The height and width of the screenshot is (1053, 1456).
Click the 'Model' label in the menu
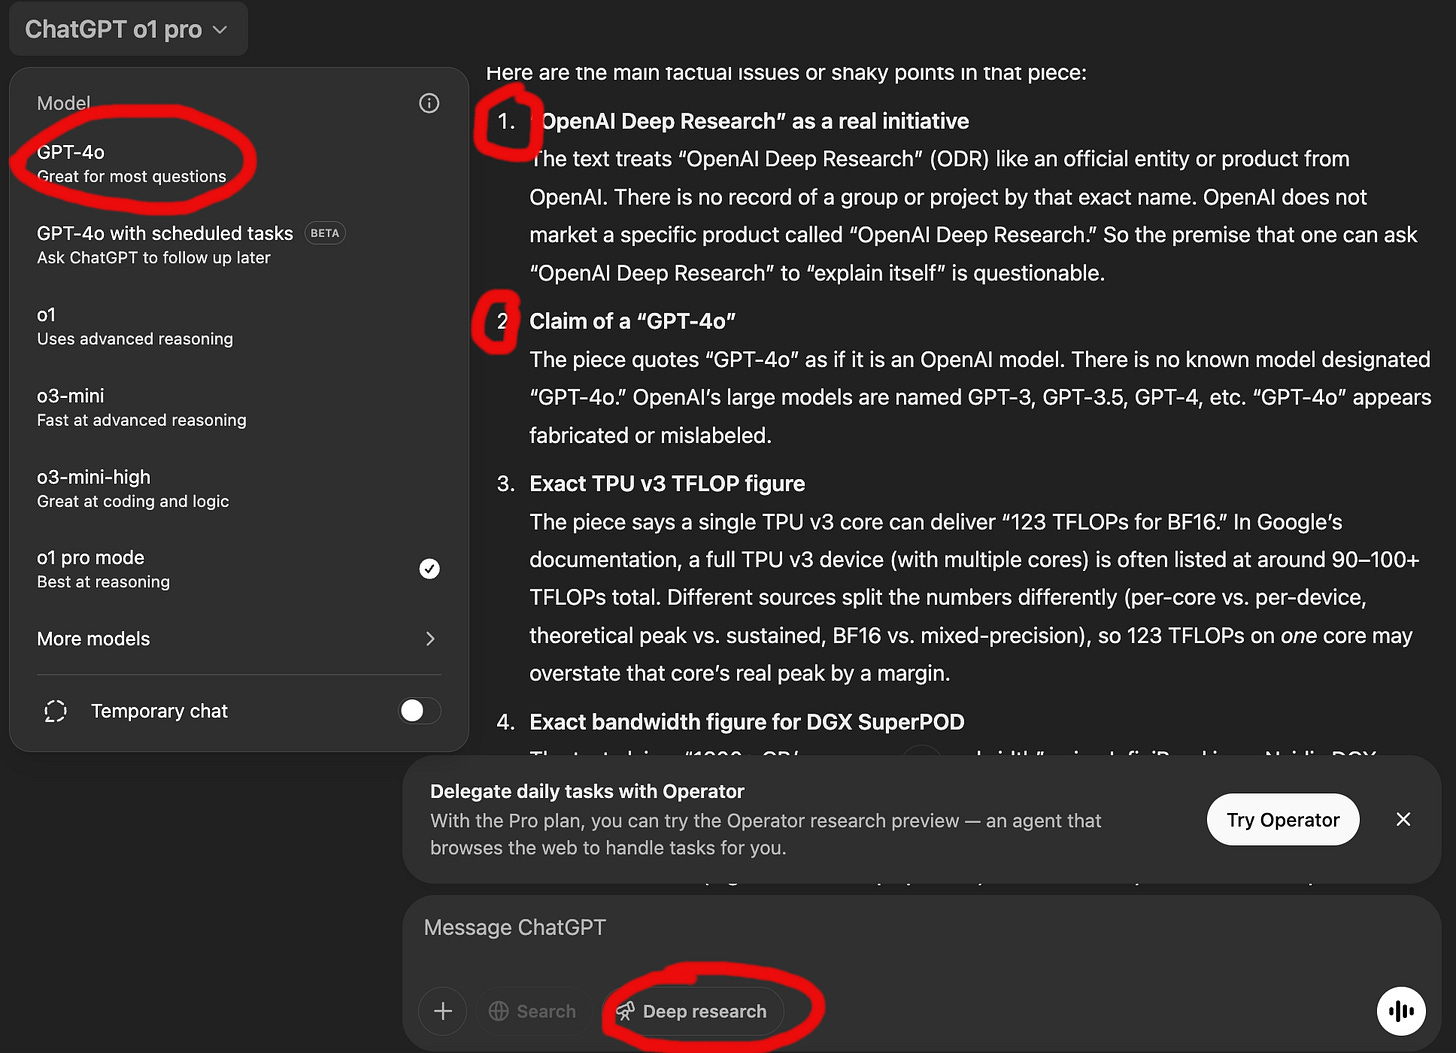[x=63, y=103]
